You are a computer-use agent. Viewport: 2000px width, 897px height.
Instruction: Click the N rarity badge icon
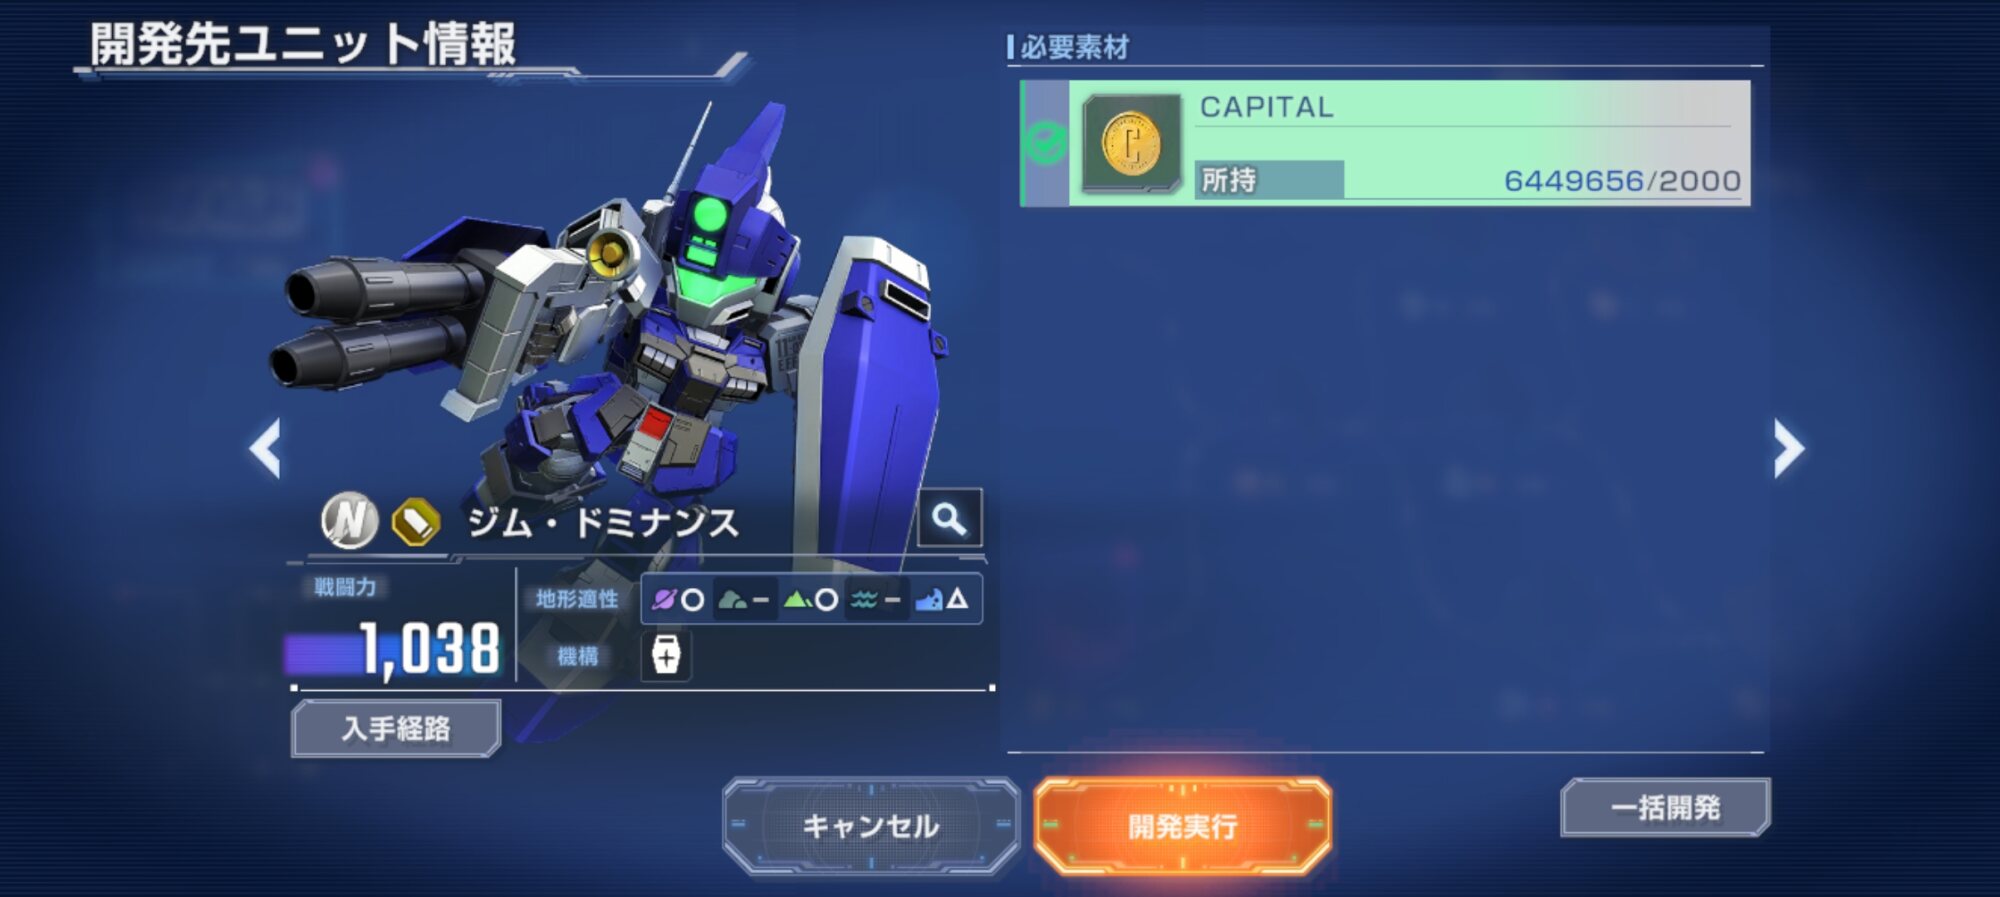(x=349, y=520)
